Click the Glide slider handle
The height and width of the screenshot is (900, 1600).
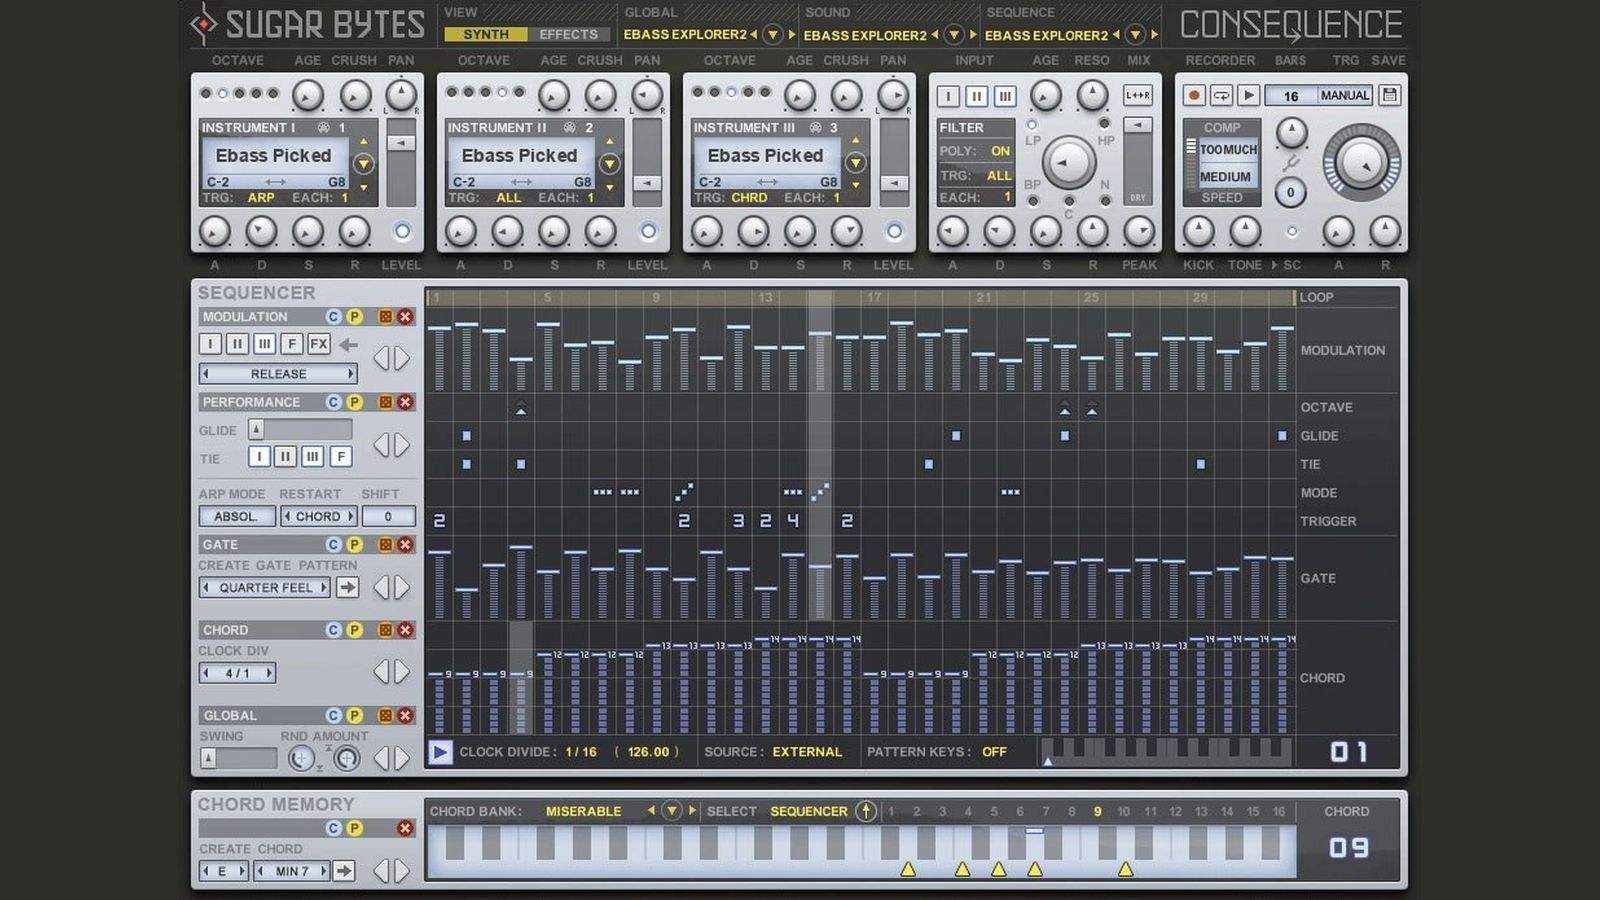256,429
